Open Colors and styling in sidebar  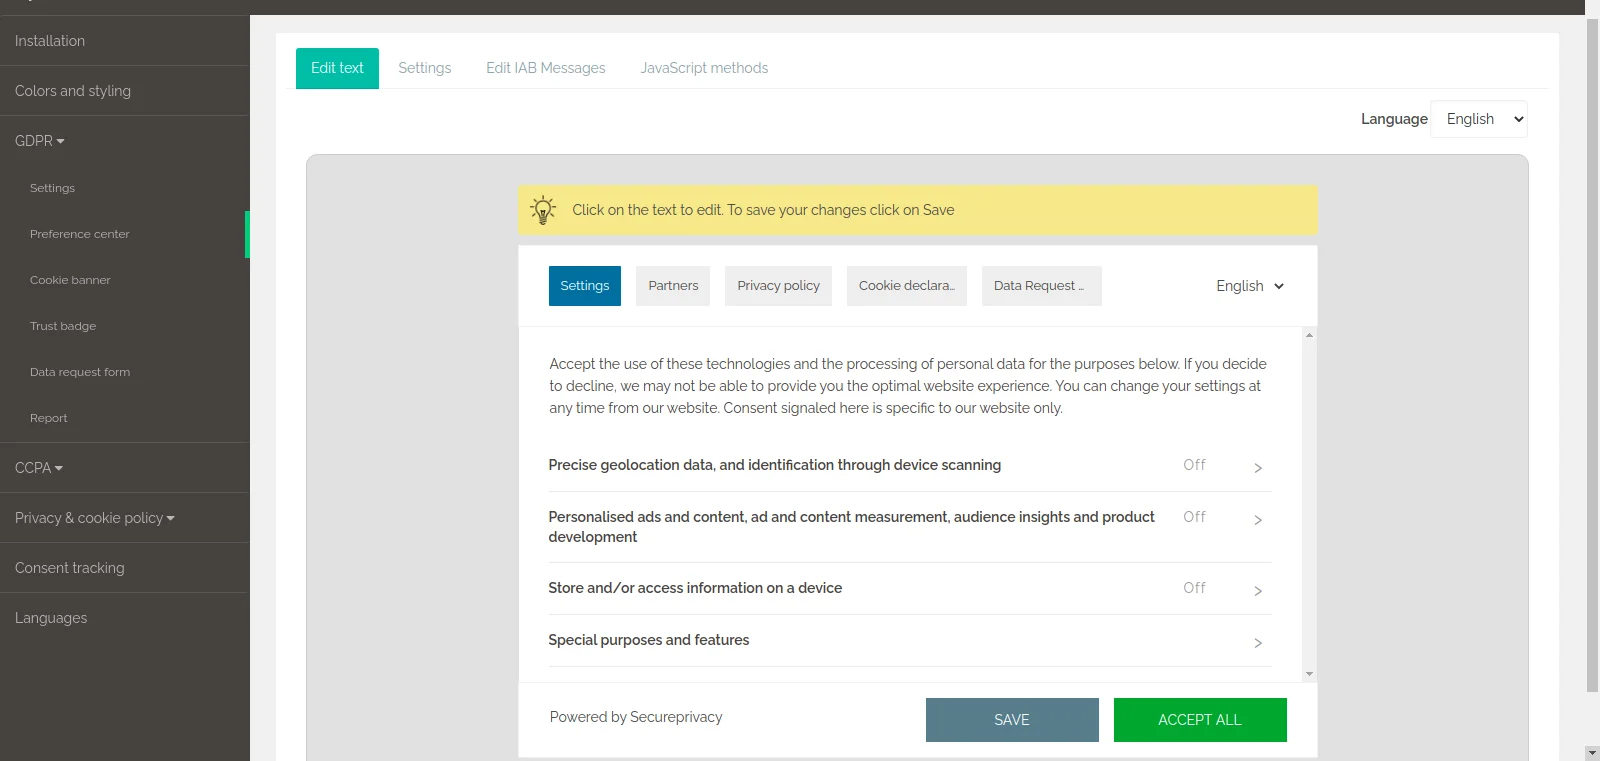[73, 91]
